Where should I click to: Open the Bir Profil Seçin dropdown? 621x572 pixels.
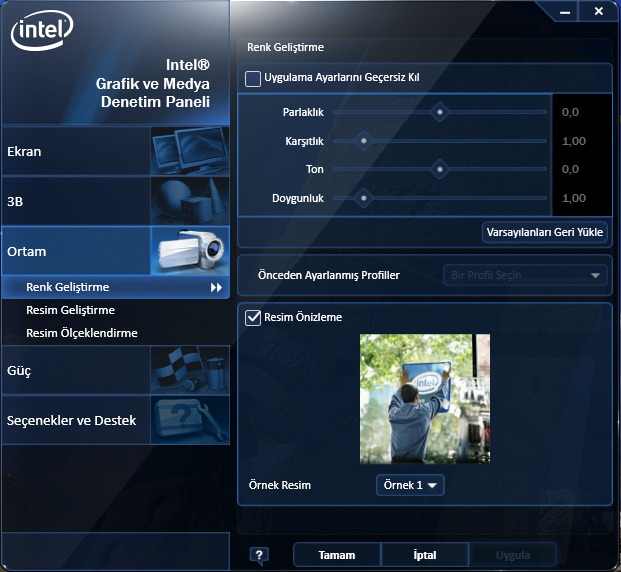pos(525,275)
